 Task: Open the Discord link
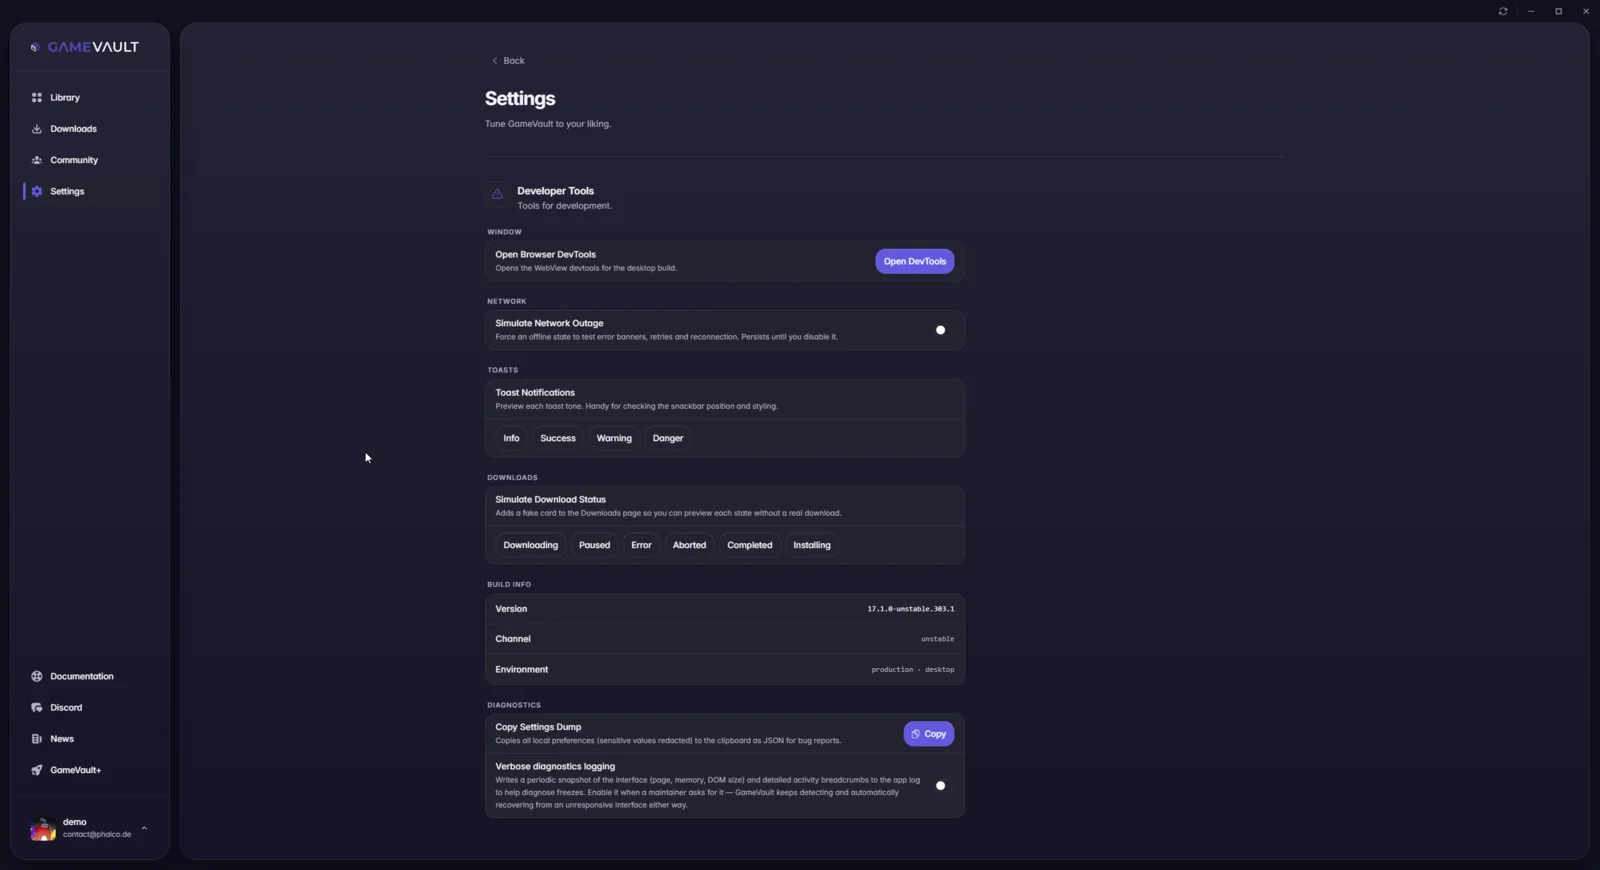tap(90, 707)
